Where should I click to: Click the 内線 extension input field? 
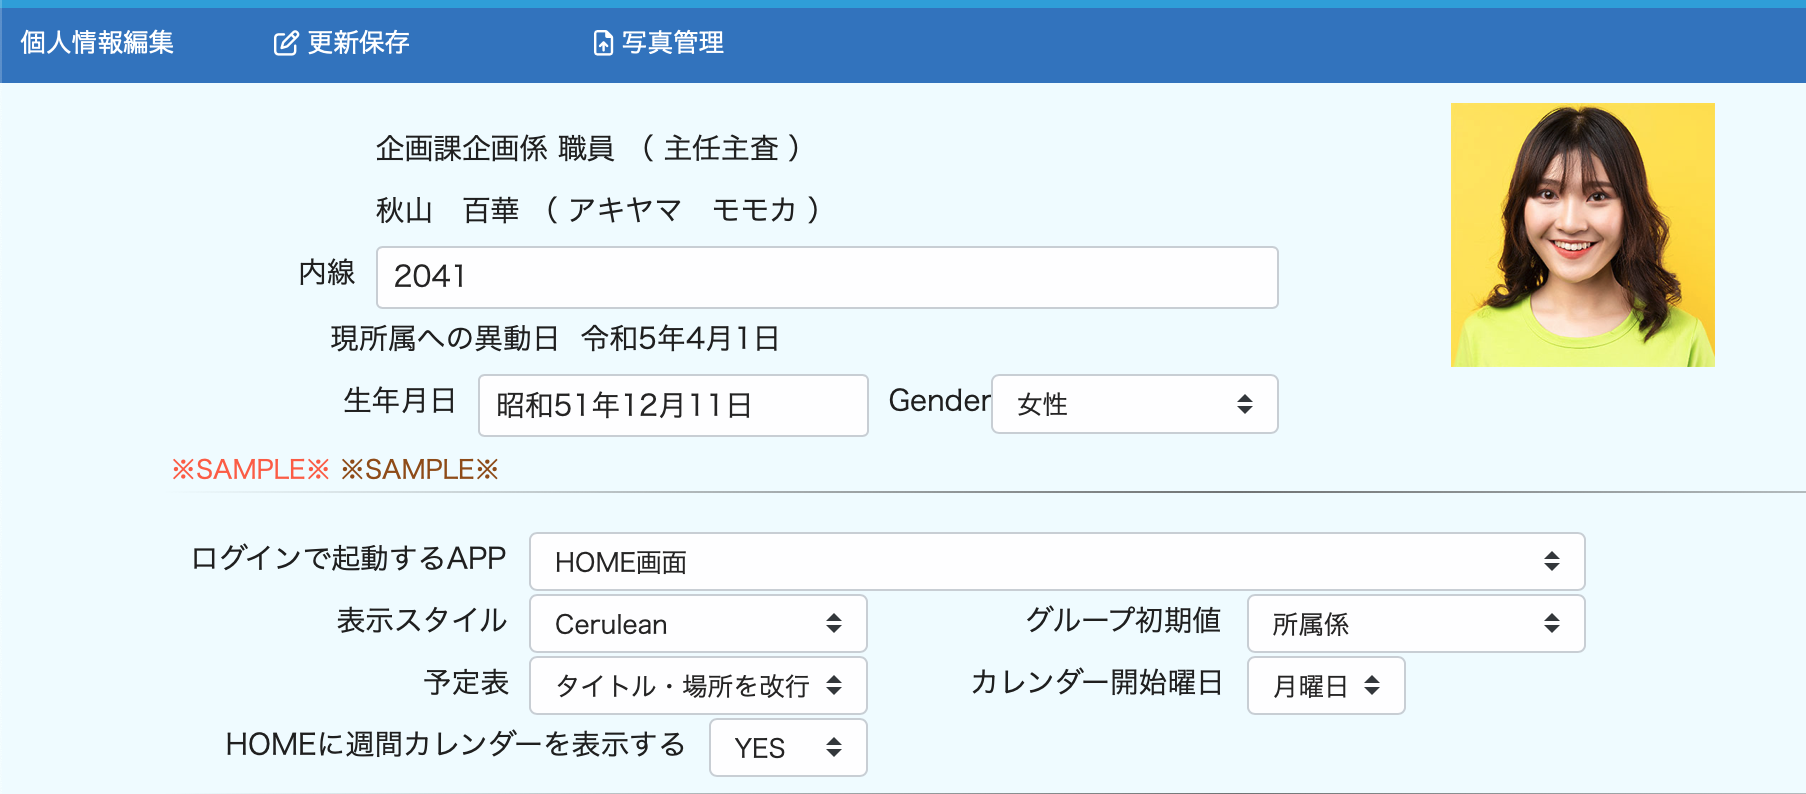pos(826,277)
